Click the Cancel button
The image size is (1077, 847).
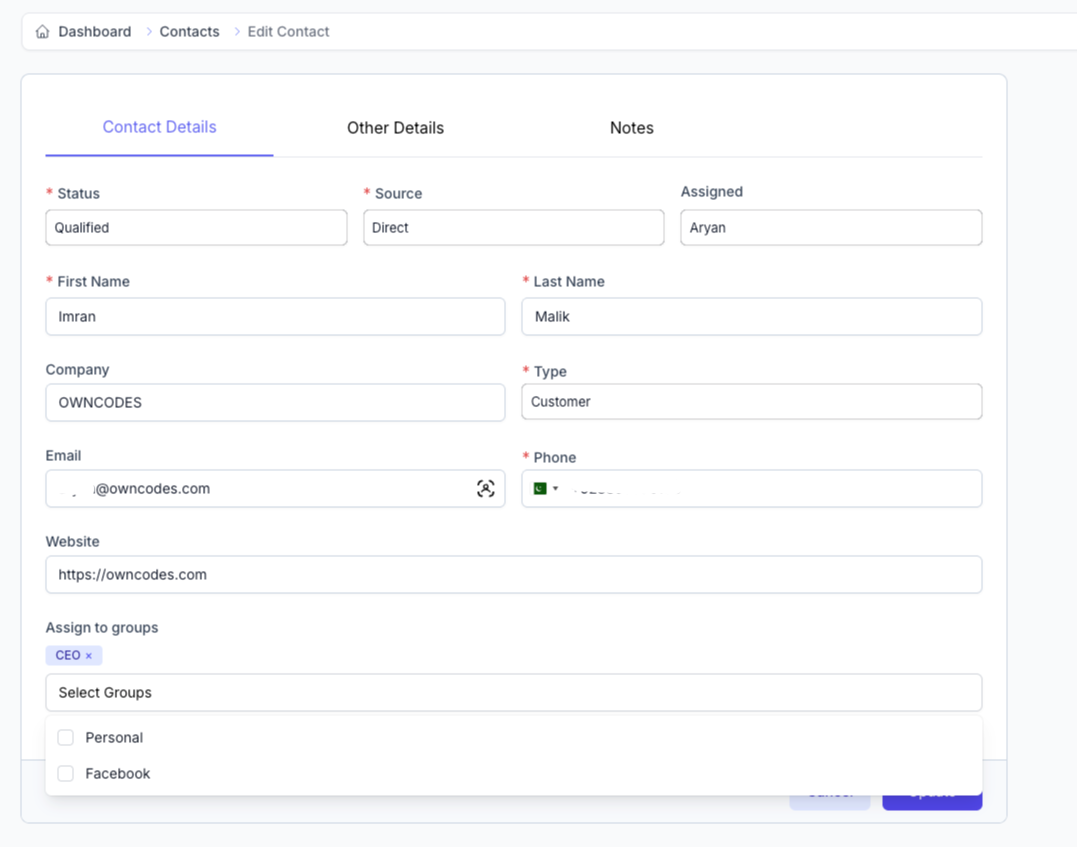[x=830, y=791]
